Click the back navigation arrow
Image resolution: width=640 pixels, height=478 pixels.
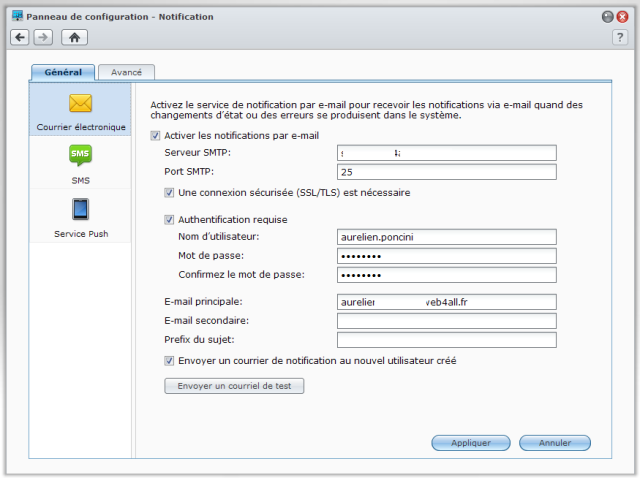click(x=20, y=37)
